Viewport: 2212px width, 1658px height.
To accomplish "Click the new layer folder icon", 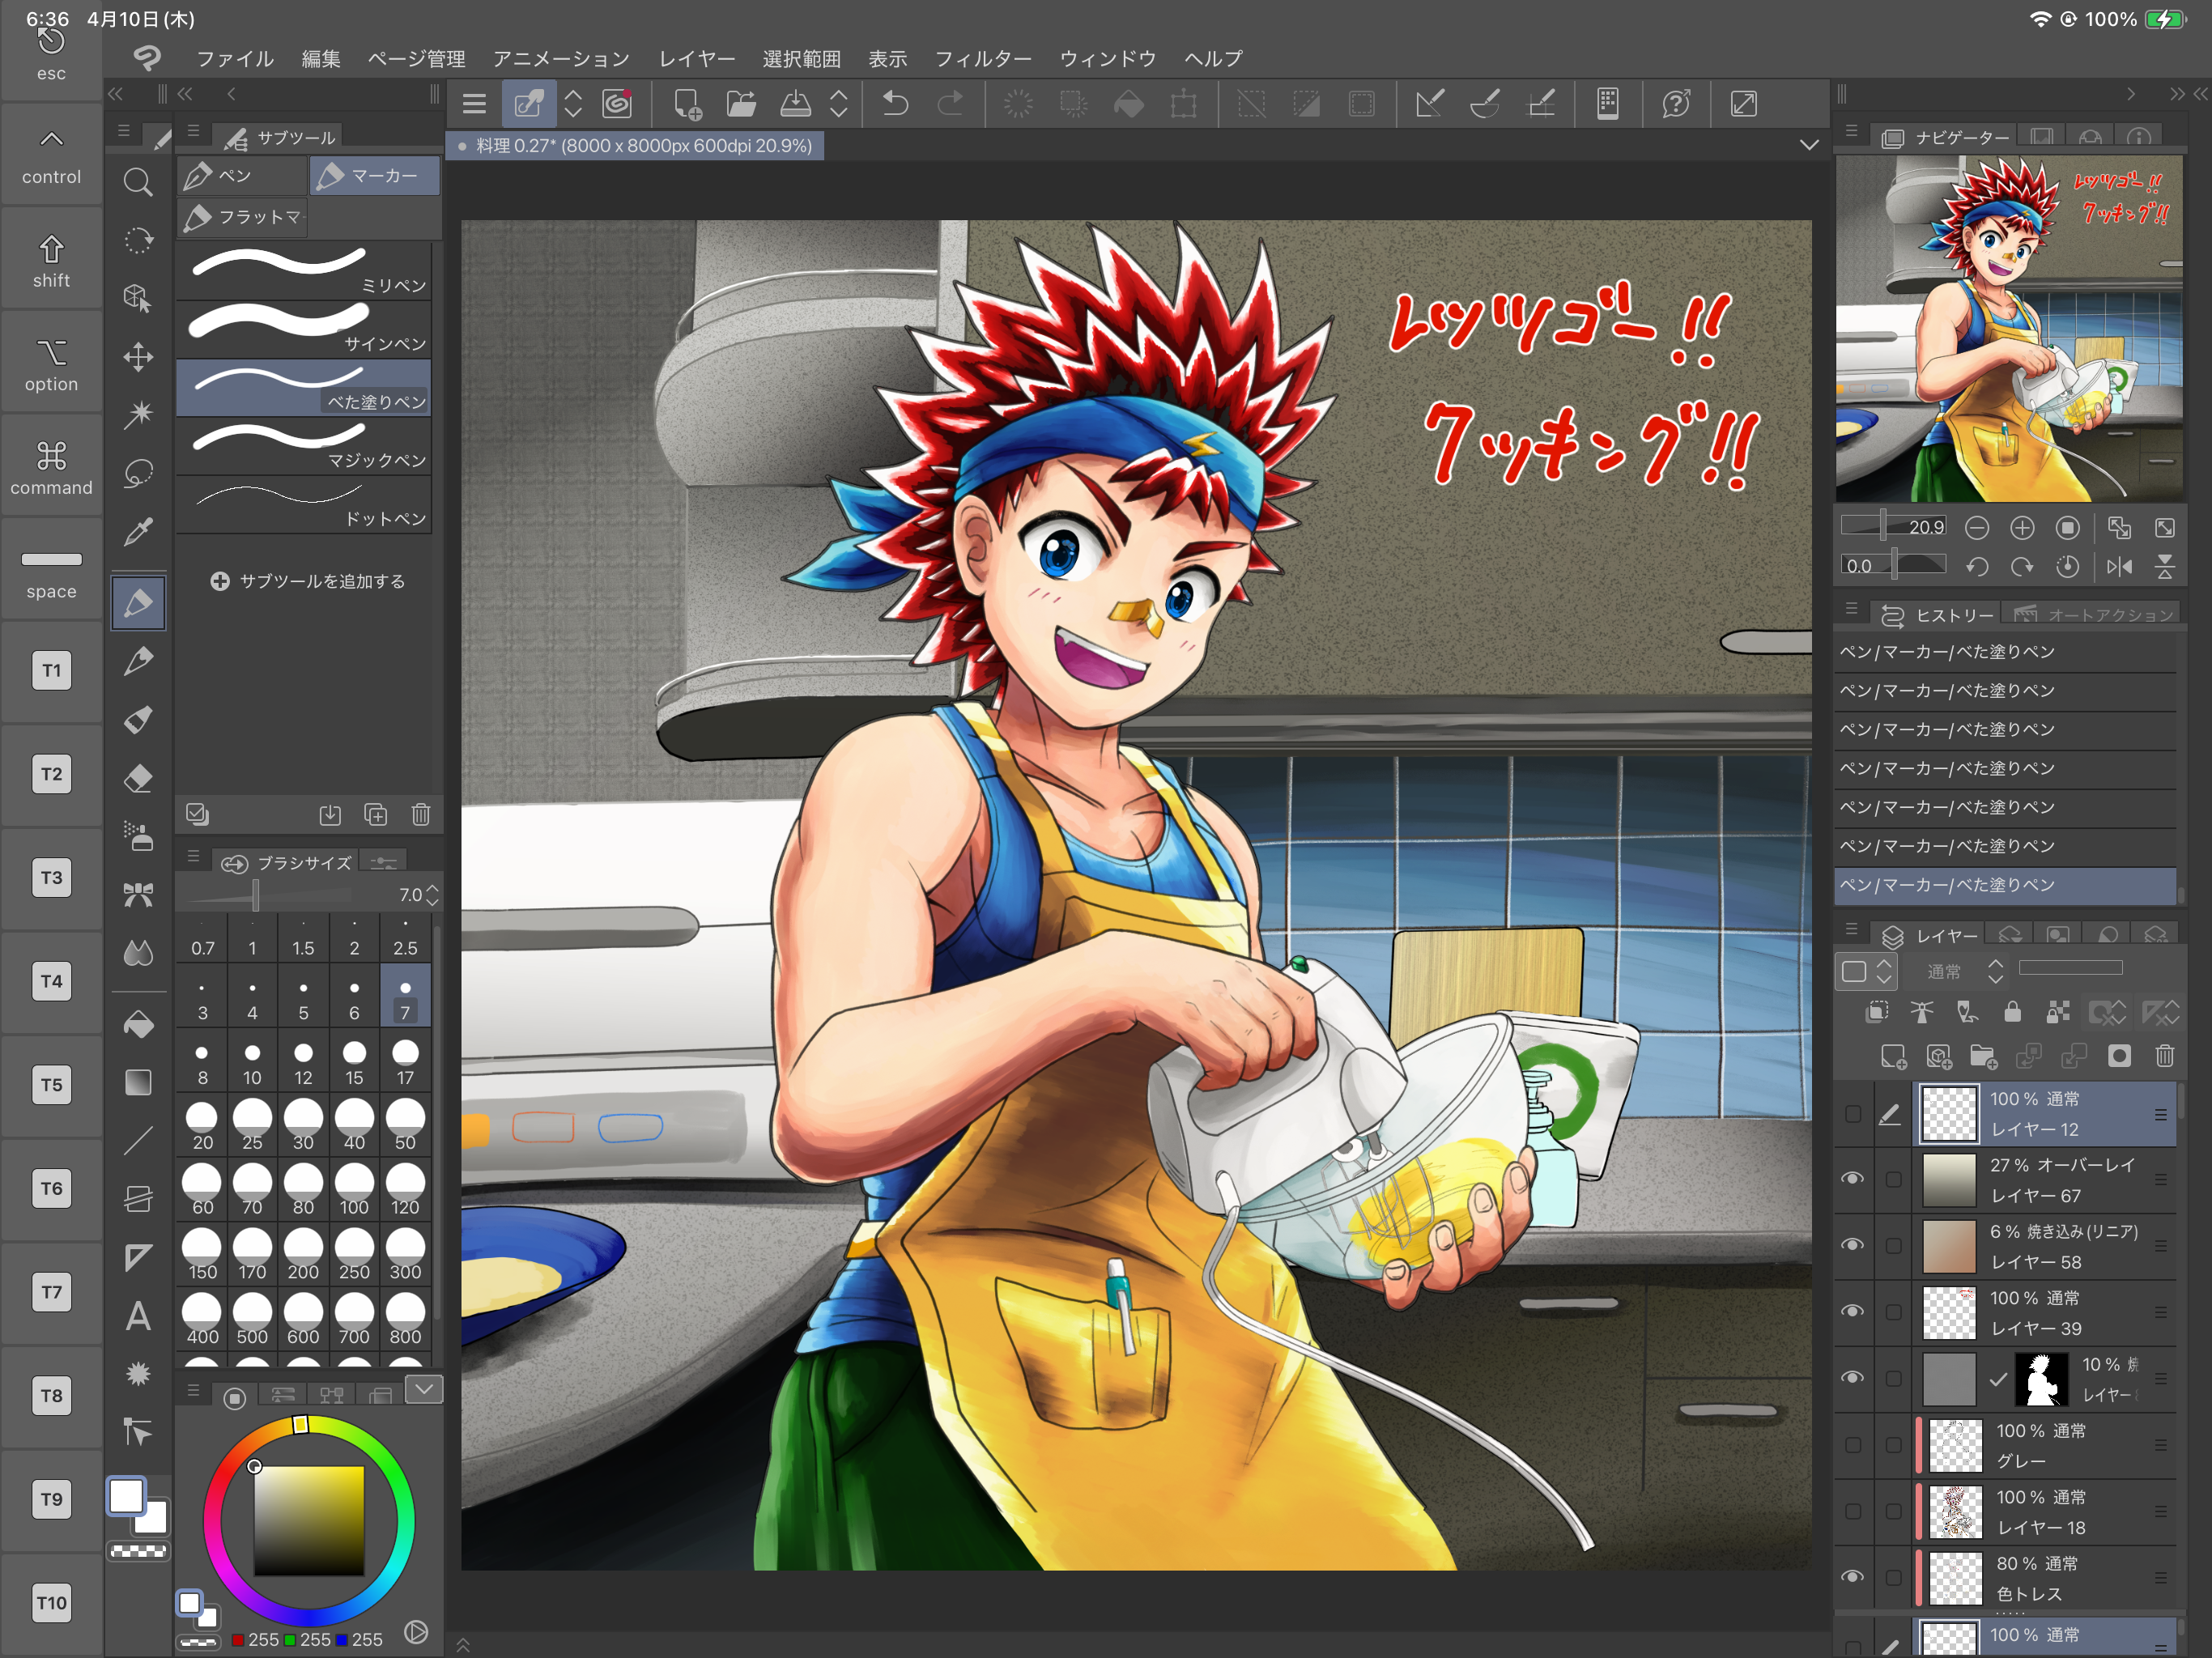I will (x=1983, y=1057).
